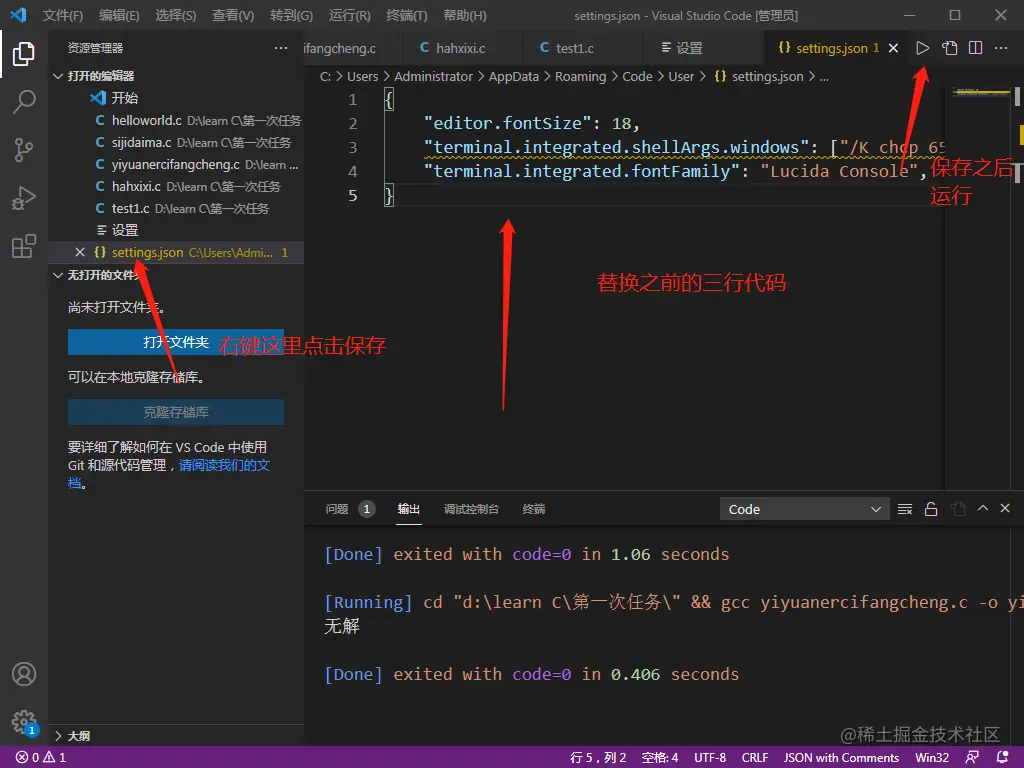Open the 选择(S) menu

coord(176,15)
